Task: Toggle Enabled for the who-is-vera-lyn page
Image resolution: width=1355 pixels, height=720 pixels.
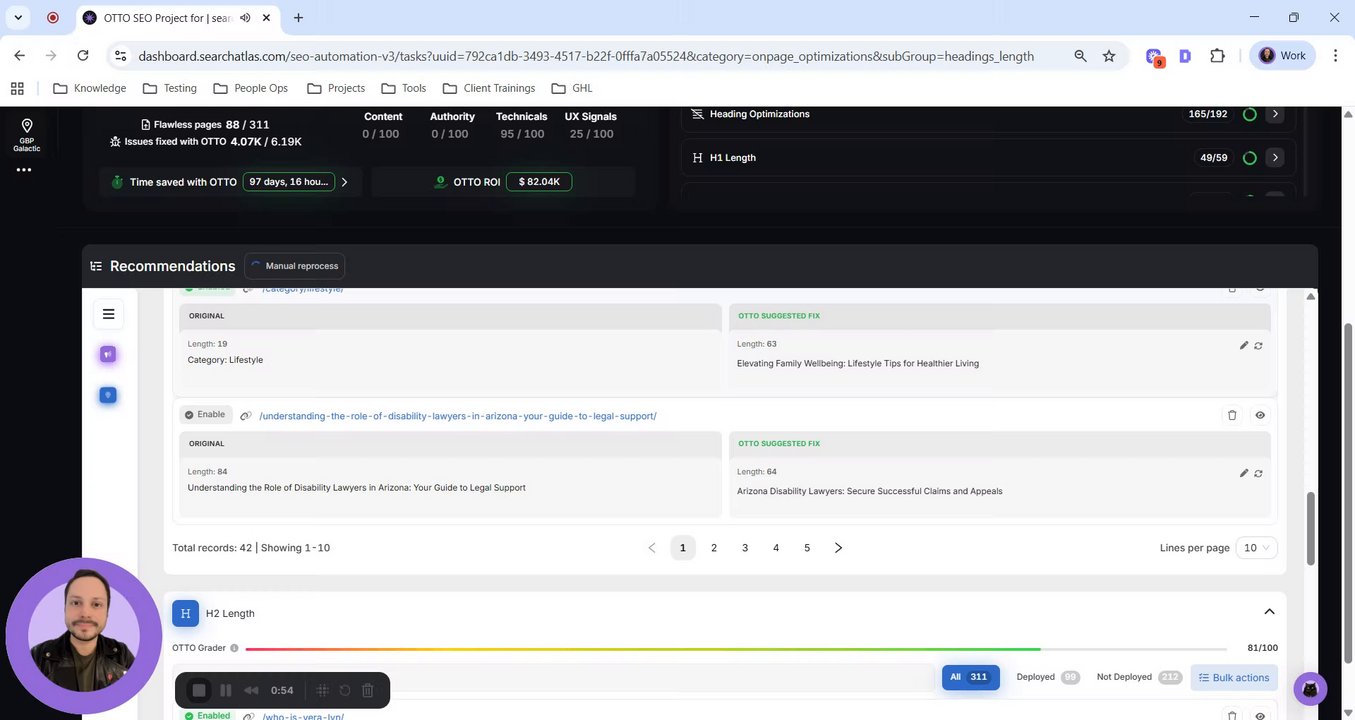Action: (x=208, y=715)
